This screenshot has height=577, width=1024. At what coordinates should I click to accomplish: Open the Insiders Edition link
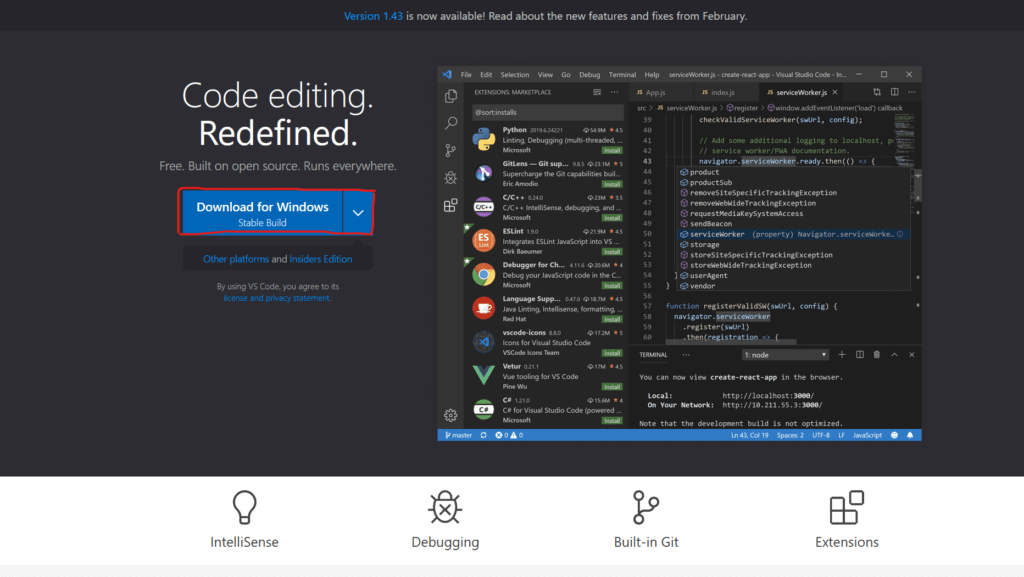click(x=321, y=259)
